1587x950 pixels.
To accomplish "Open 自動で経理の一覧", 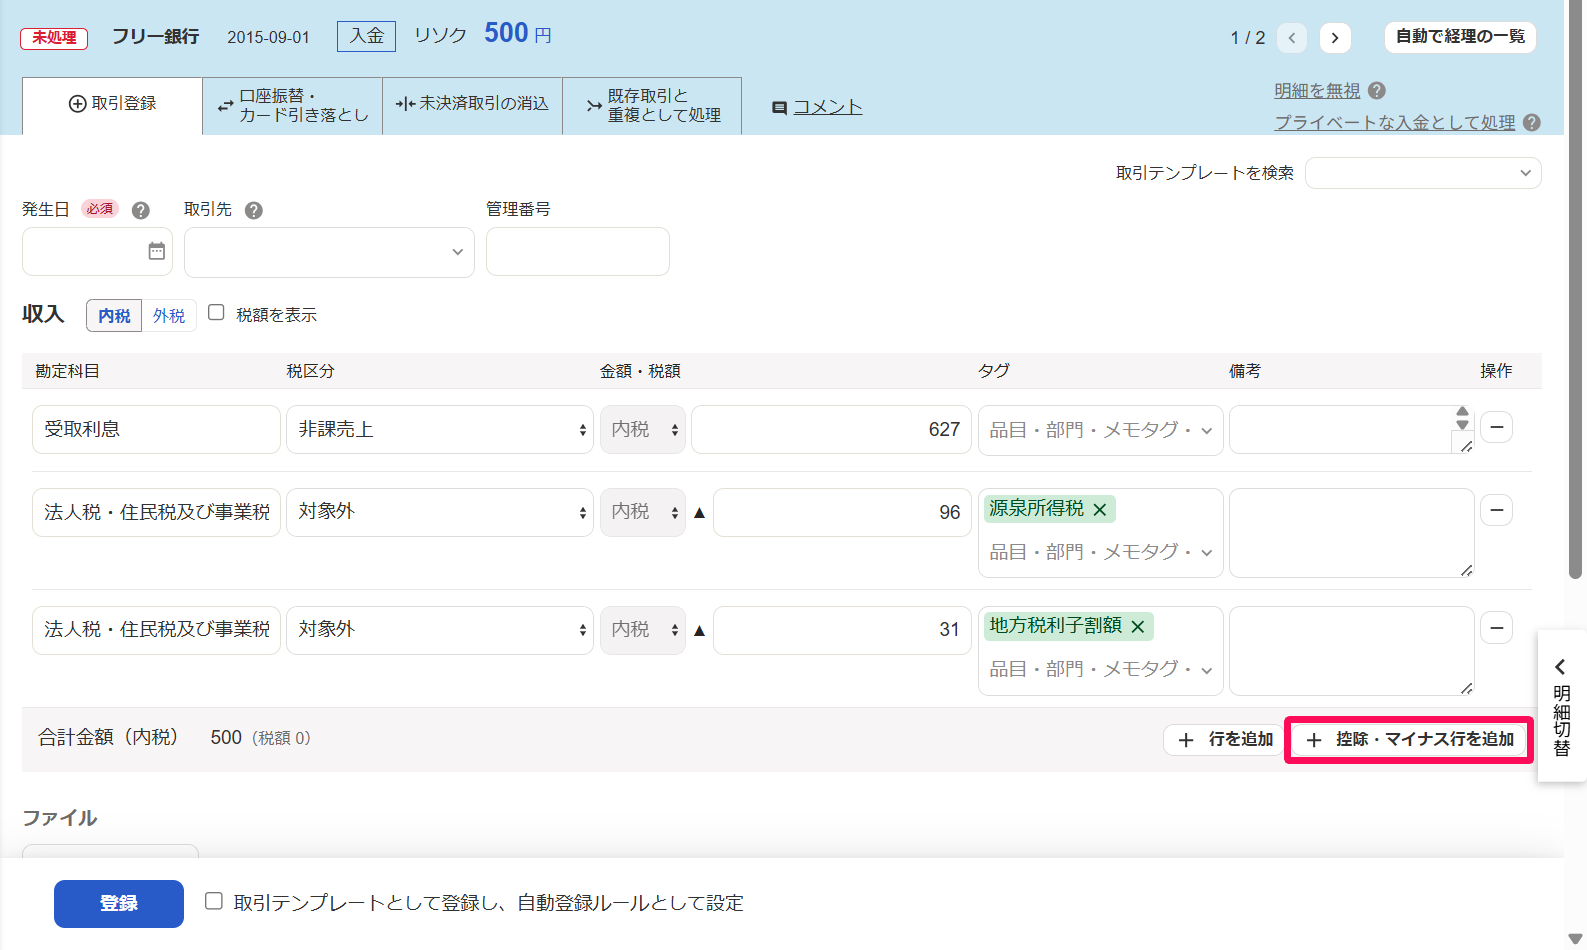I will [1460, 37].
